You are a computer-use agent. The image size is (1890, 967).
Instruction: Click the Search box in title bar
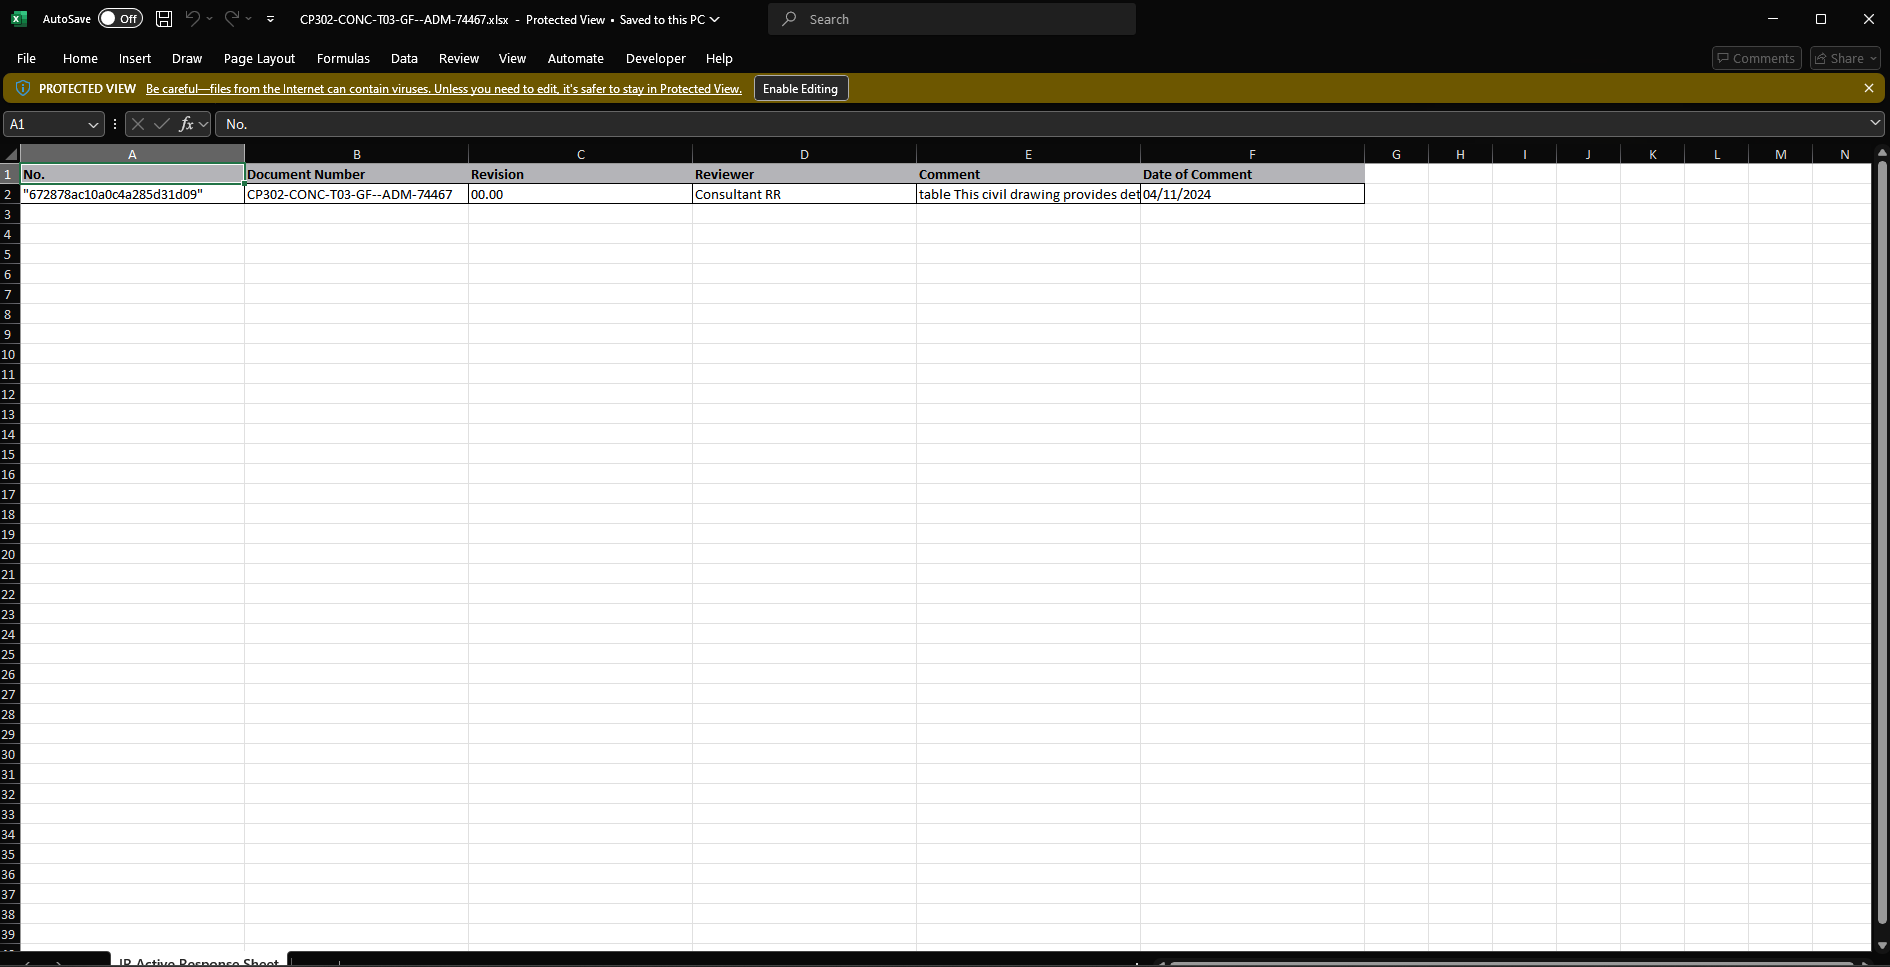coord(951,19)
